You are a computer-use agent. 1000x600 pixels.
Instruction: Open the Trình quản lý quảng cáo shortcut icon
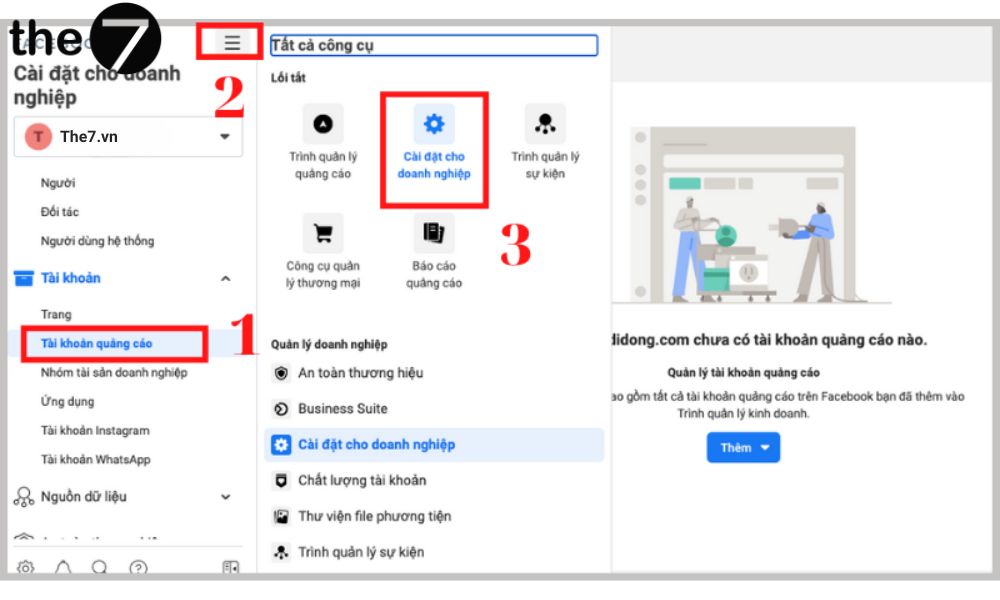click(x=323, y=124)
